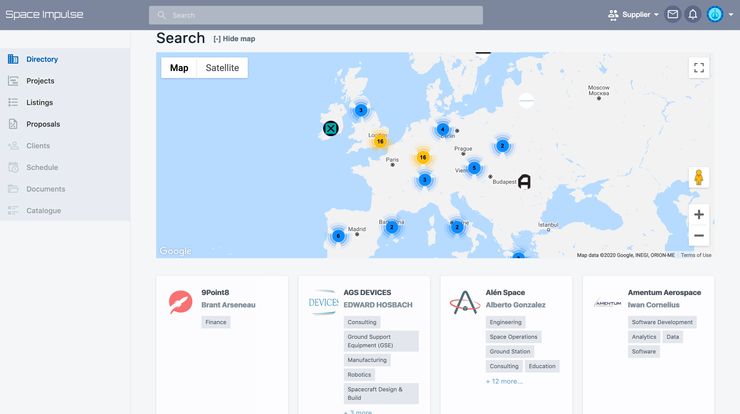Click the cluster marker 4 near Berlin
This screenshot has width=740, height=414.
pyautogui.click(x=443, y=129)
